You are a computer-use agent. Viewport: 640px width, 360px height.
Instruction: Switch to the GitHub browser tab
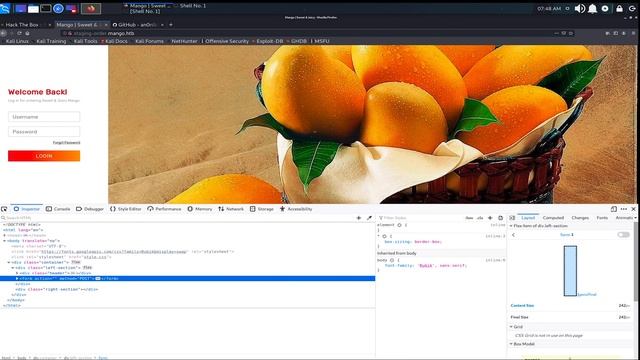[138, 25]
